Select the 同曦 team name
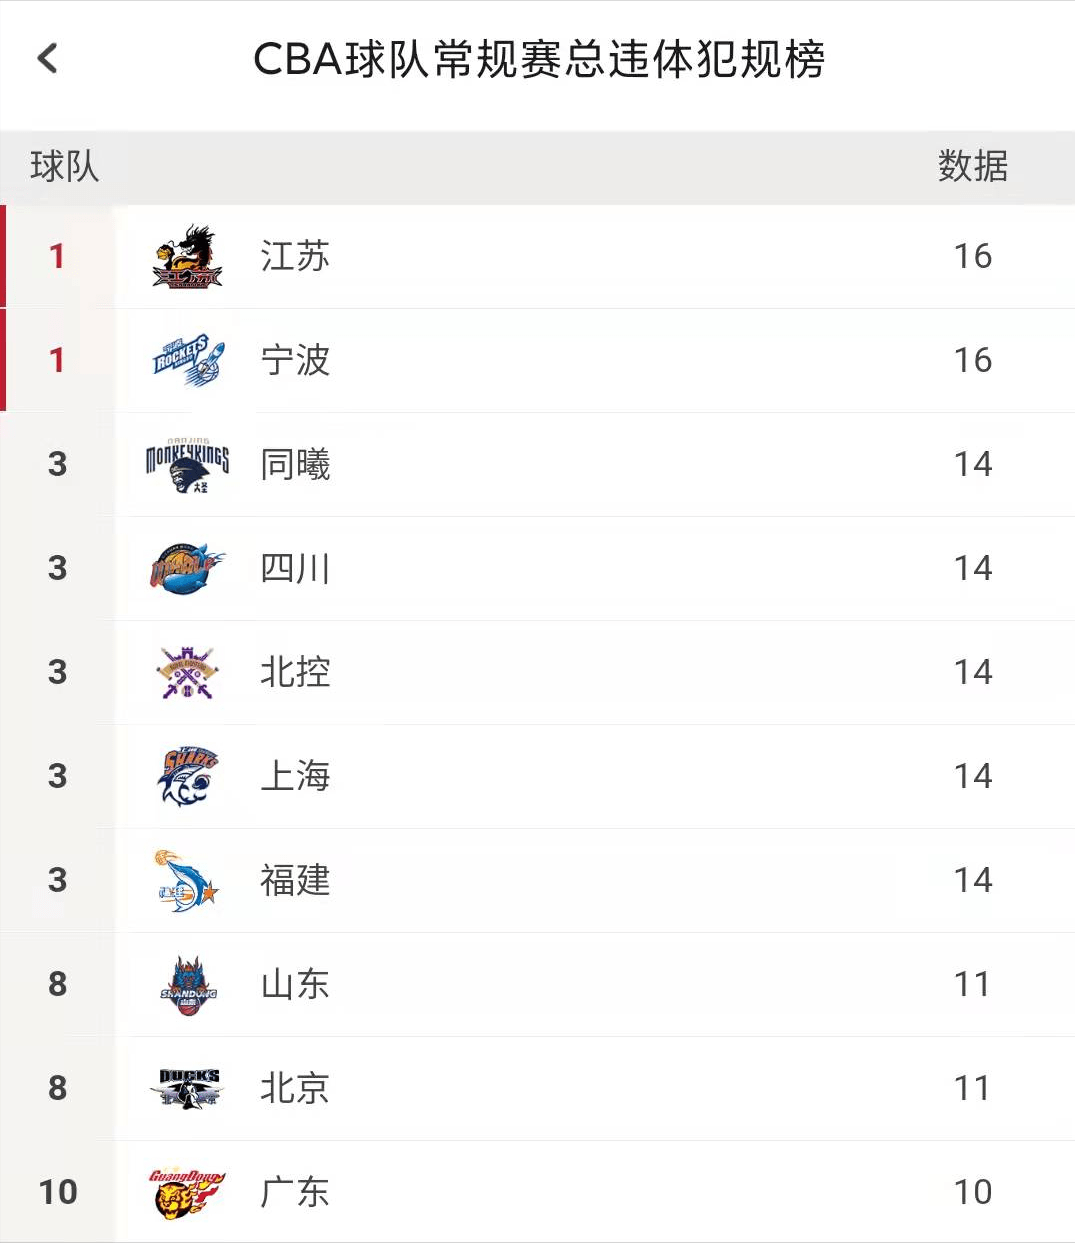The width and height of the screenshot is (1075, 1243). coord(295,465)
